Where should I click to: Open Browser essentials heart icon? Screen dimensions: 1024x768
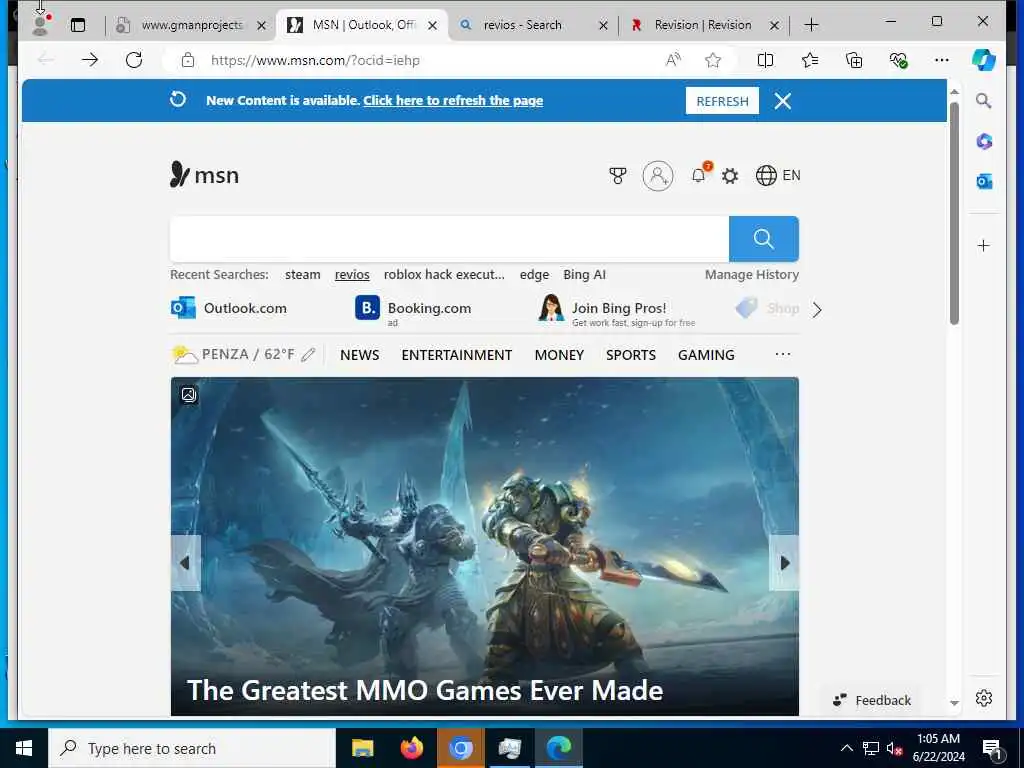click(899, 60)
